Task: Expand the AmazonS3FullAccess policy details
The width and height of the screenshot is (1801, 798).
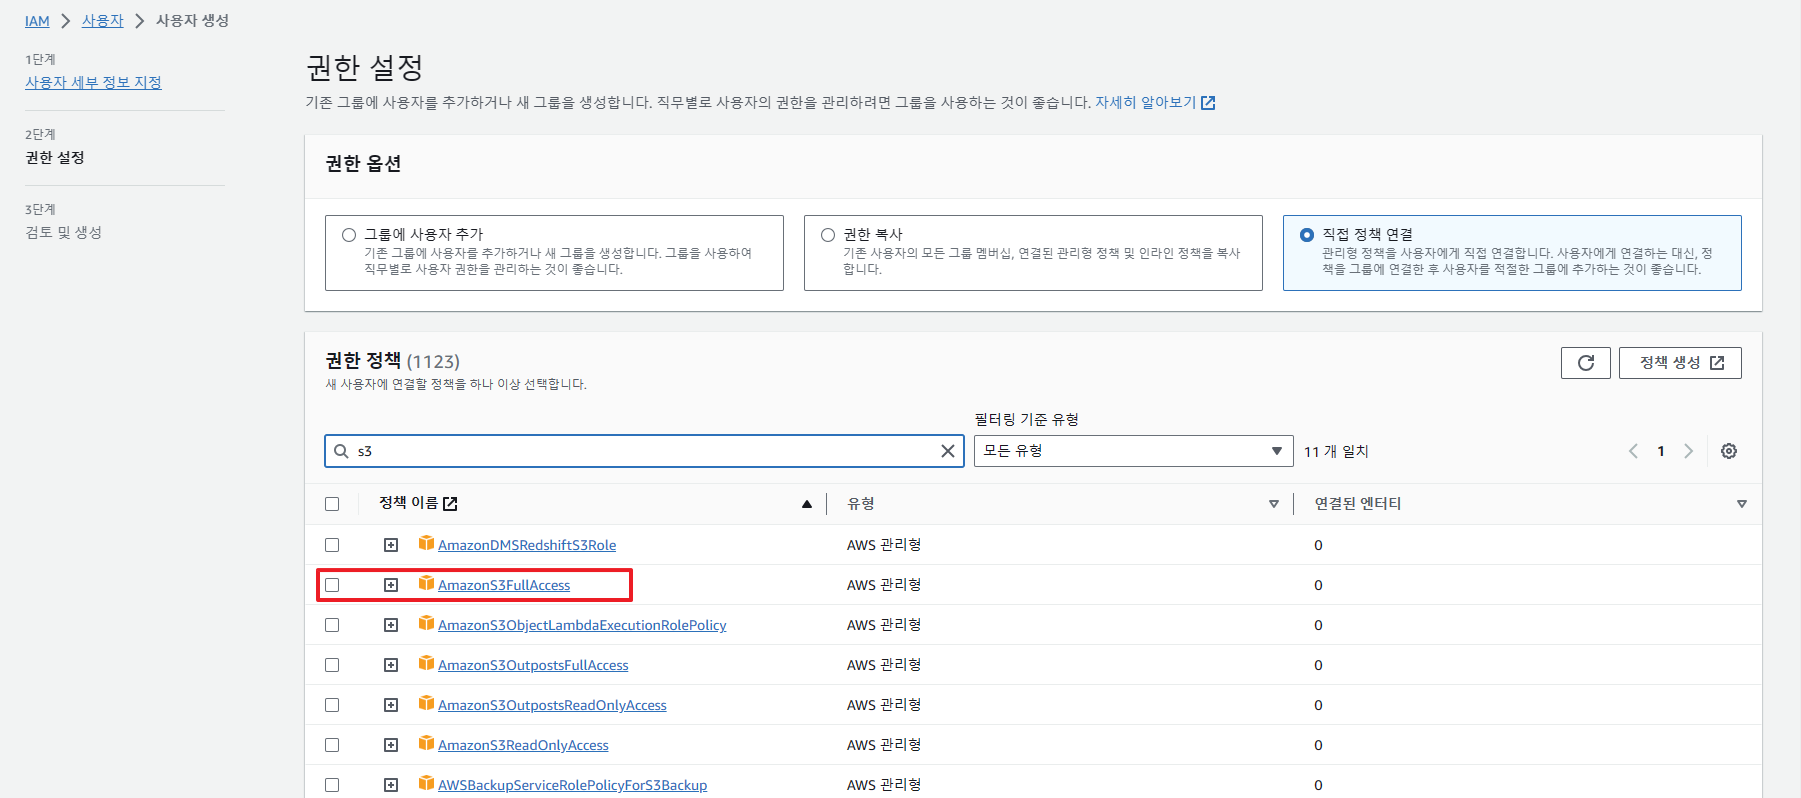Action: click(x=391, y=585)
